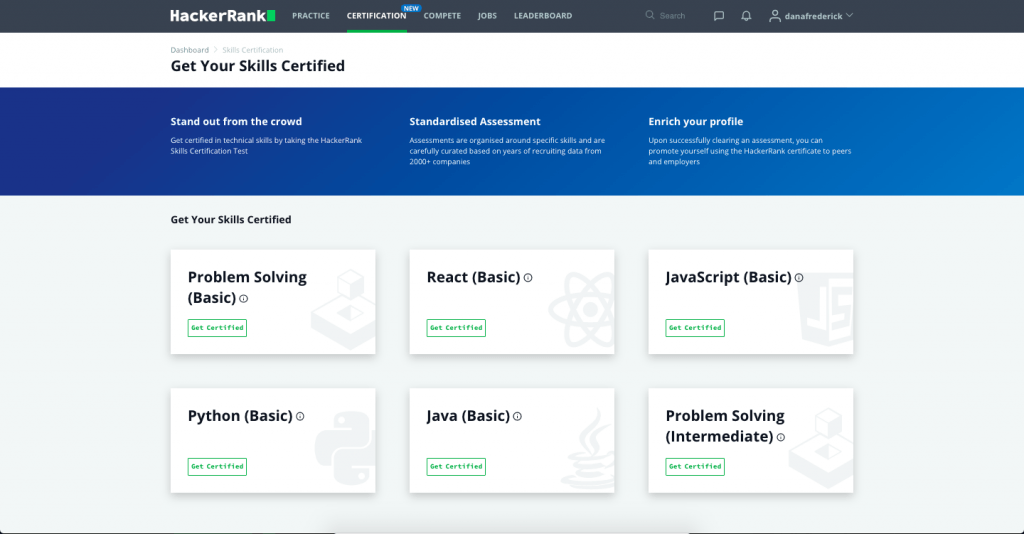
Task: Click the Problem Solving (Basic) title
Action: point(247,287)
